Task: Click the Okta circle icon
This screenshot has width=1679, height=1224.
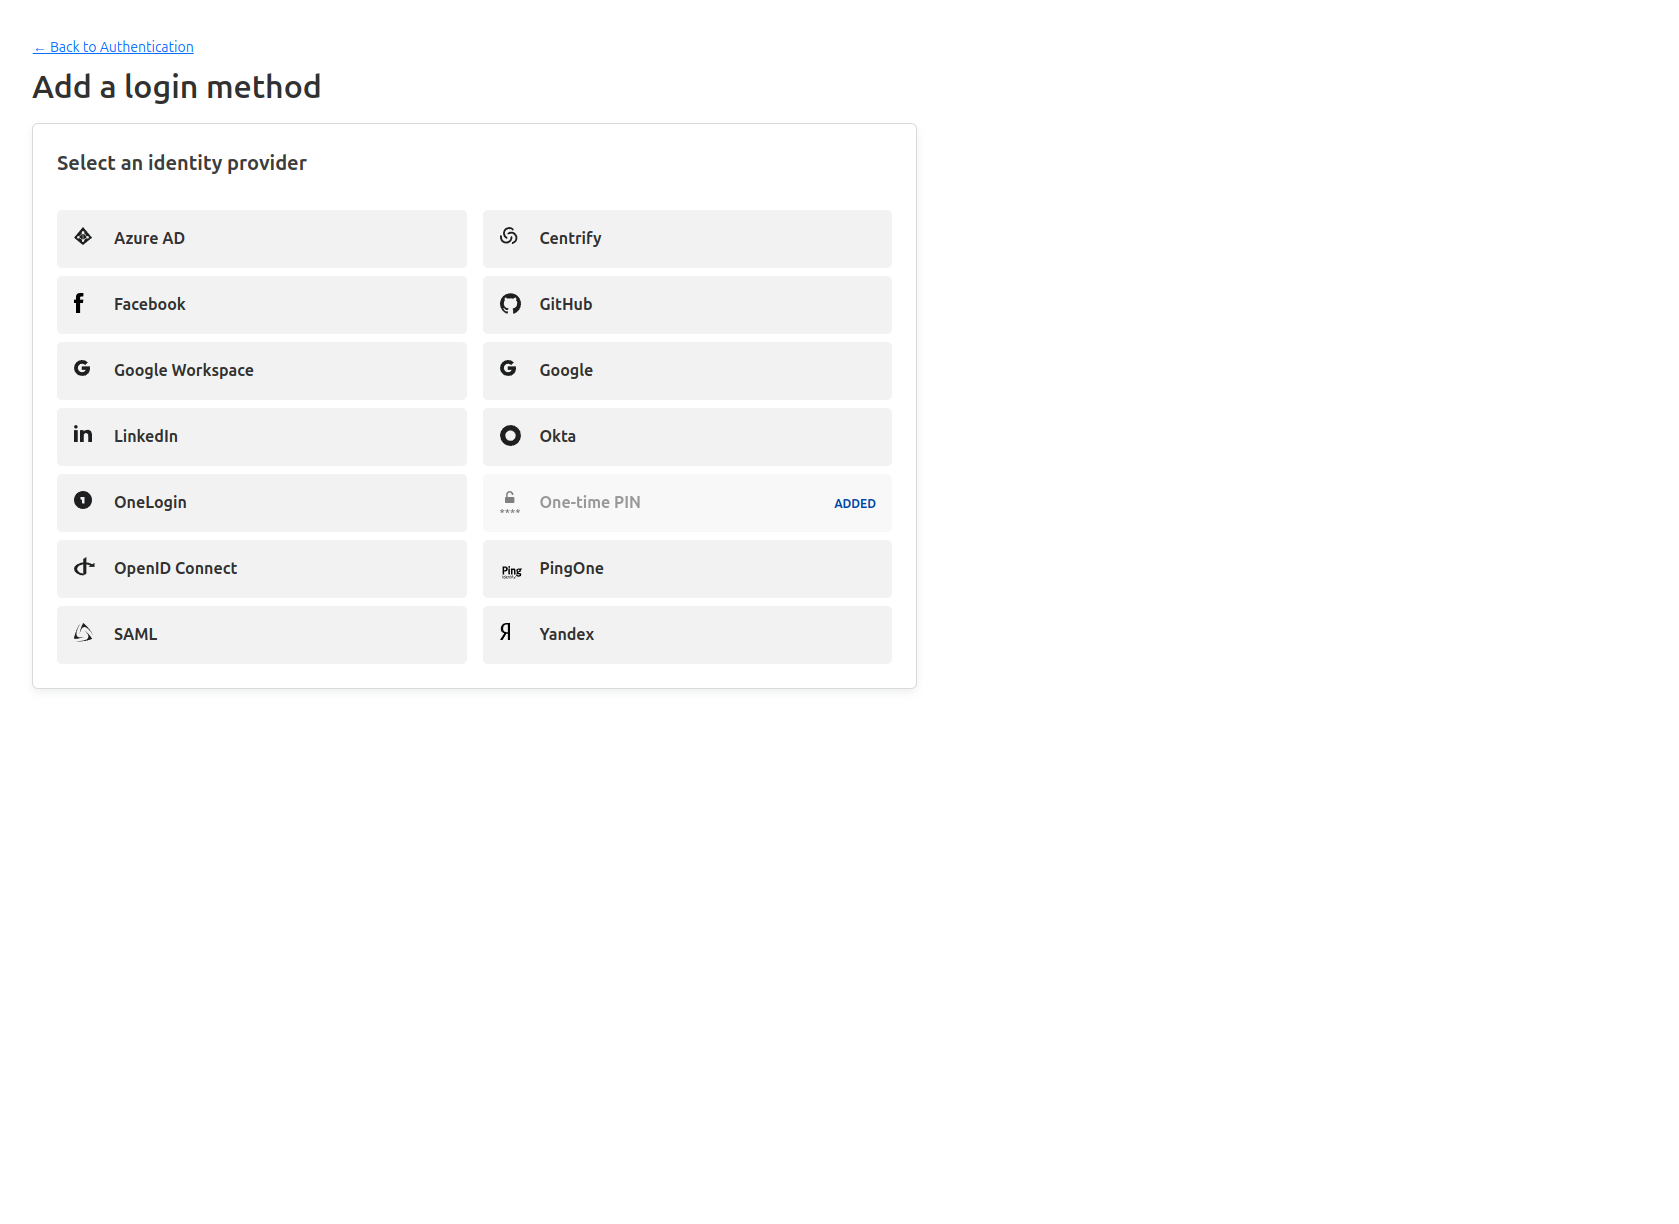Action: [509, 435]
